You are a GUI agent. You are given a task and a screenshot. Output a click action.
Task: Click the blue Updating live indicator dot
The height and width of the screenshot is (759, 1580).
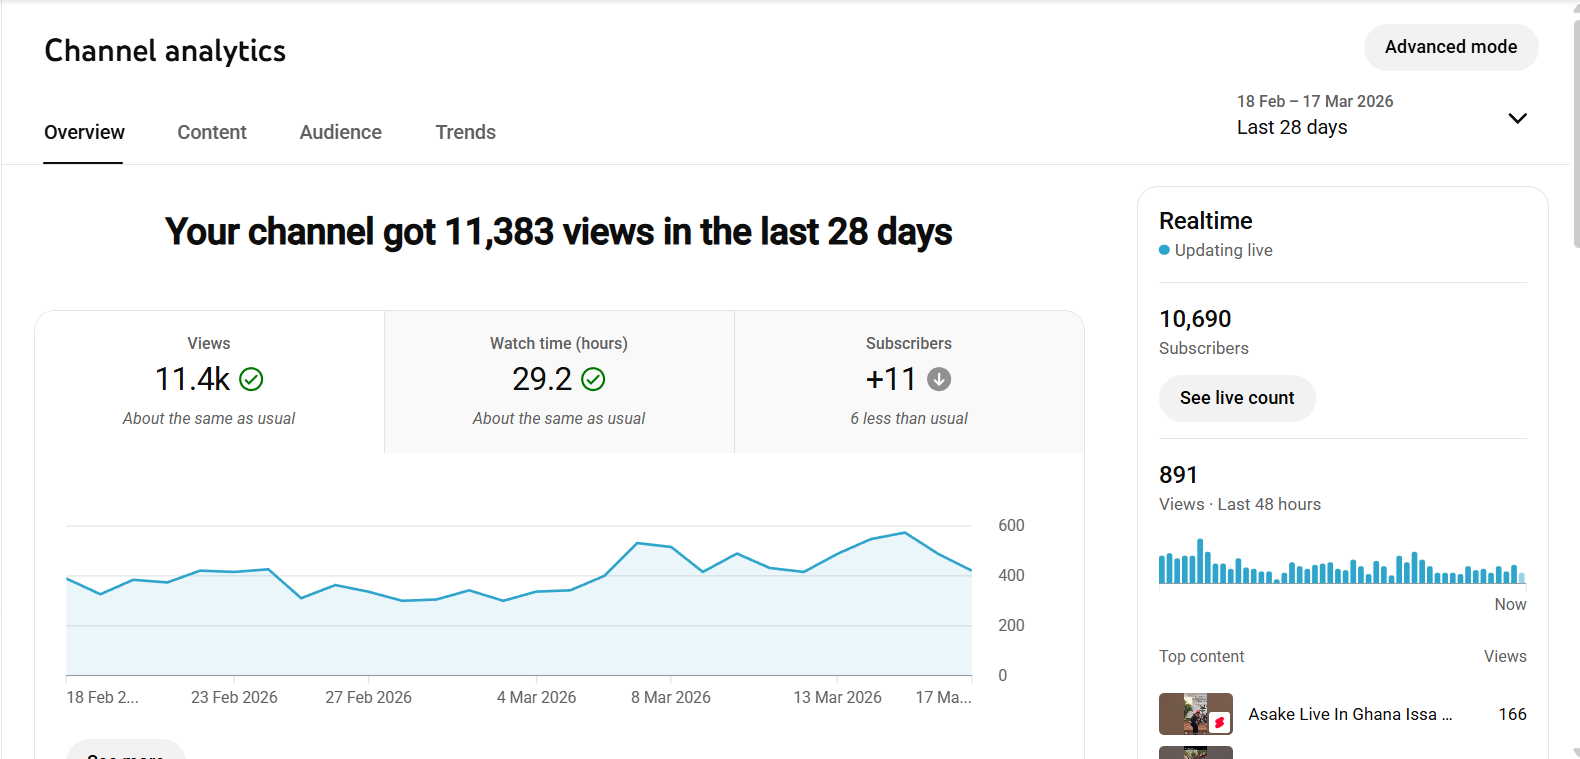pos(1164,250)
